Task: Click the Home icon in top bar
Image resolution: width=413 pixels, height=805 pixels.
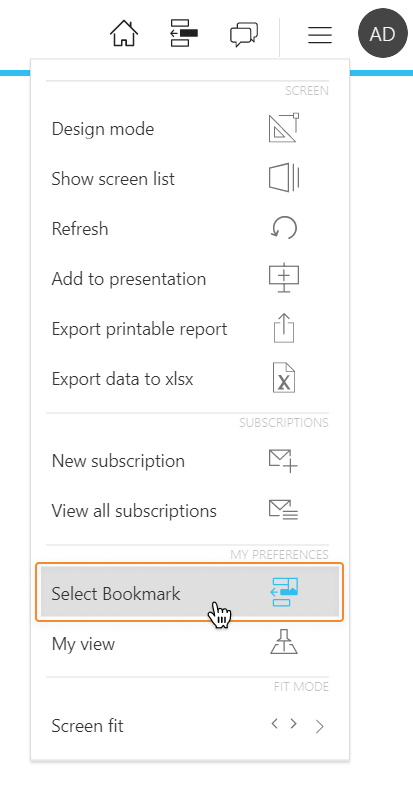Action: point(124,34)
